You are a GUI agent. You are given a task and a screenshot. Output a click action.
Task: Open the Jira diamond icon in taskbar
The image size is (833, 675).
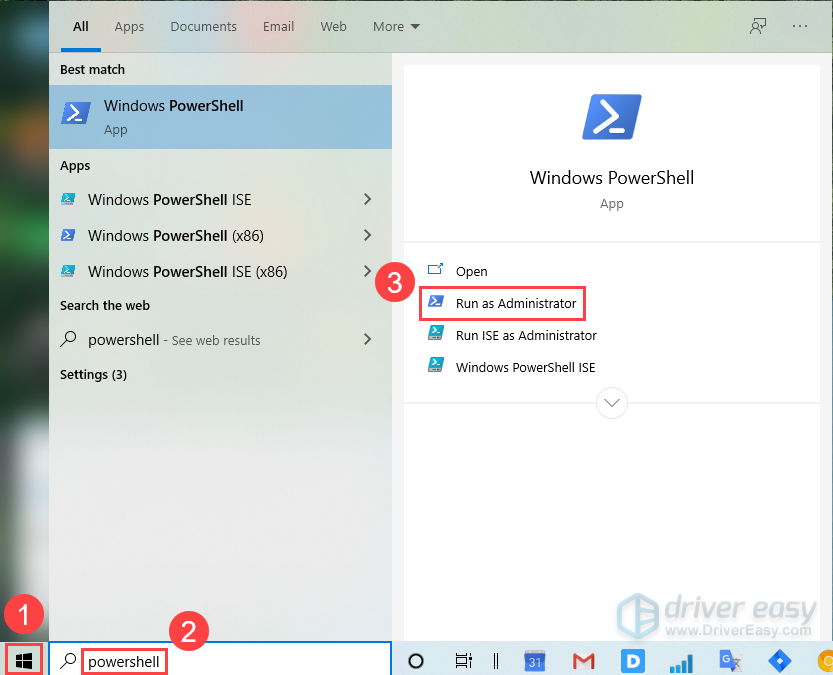point(780,660)
